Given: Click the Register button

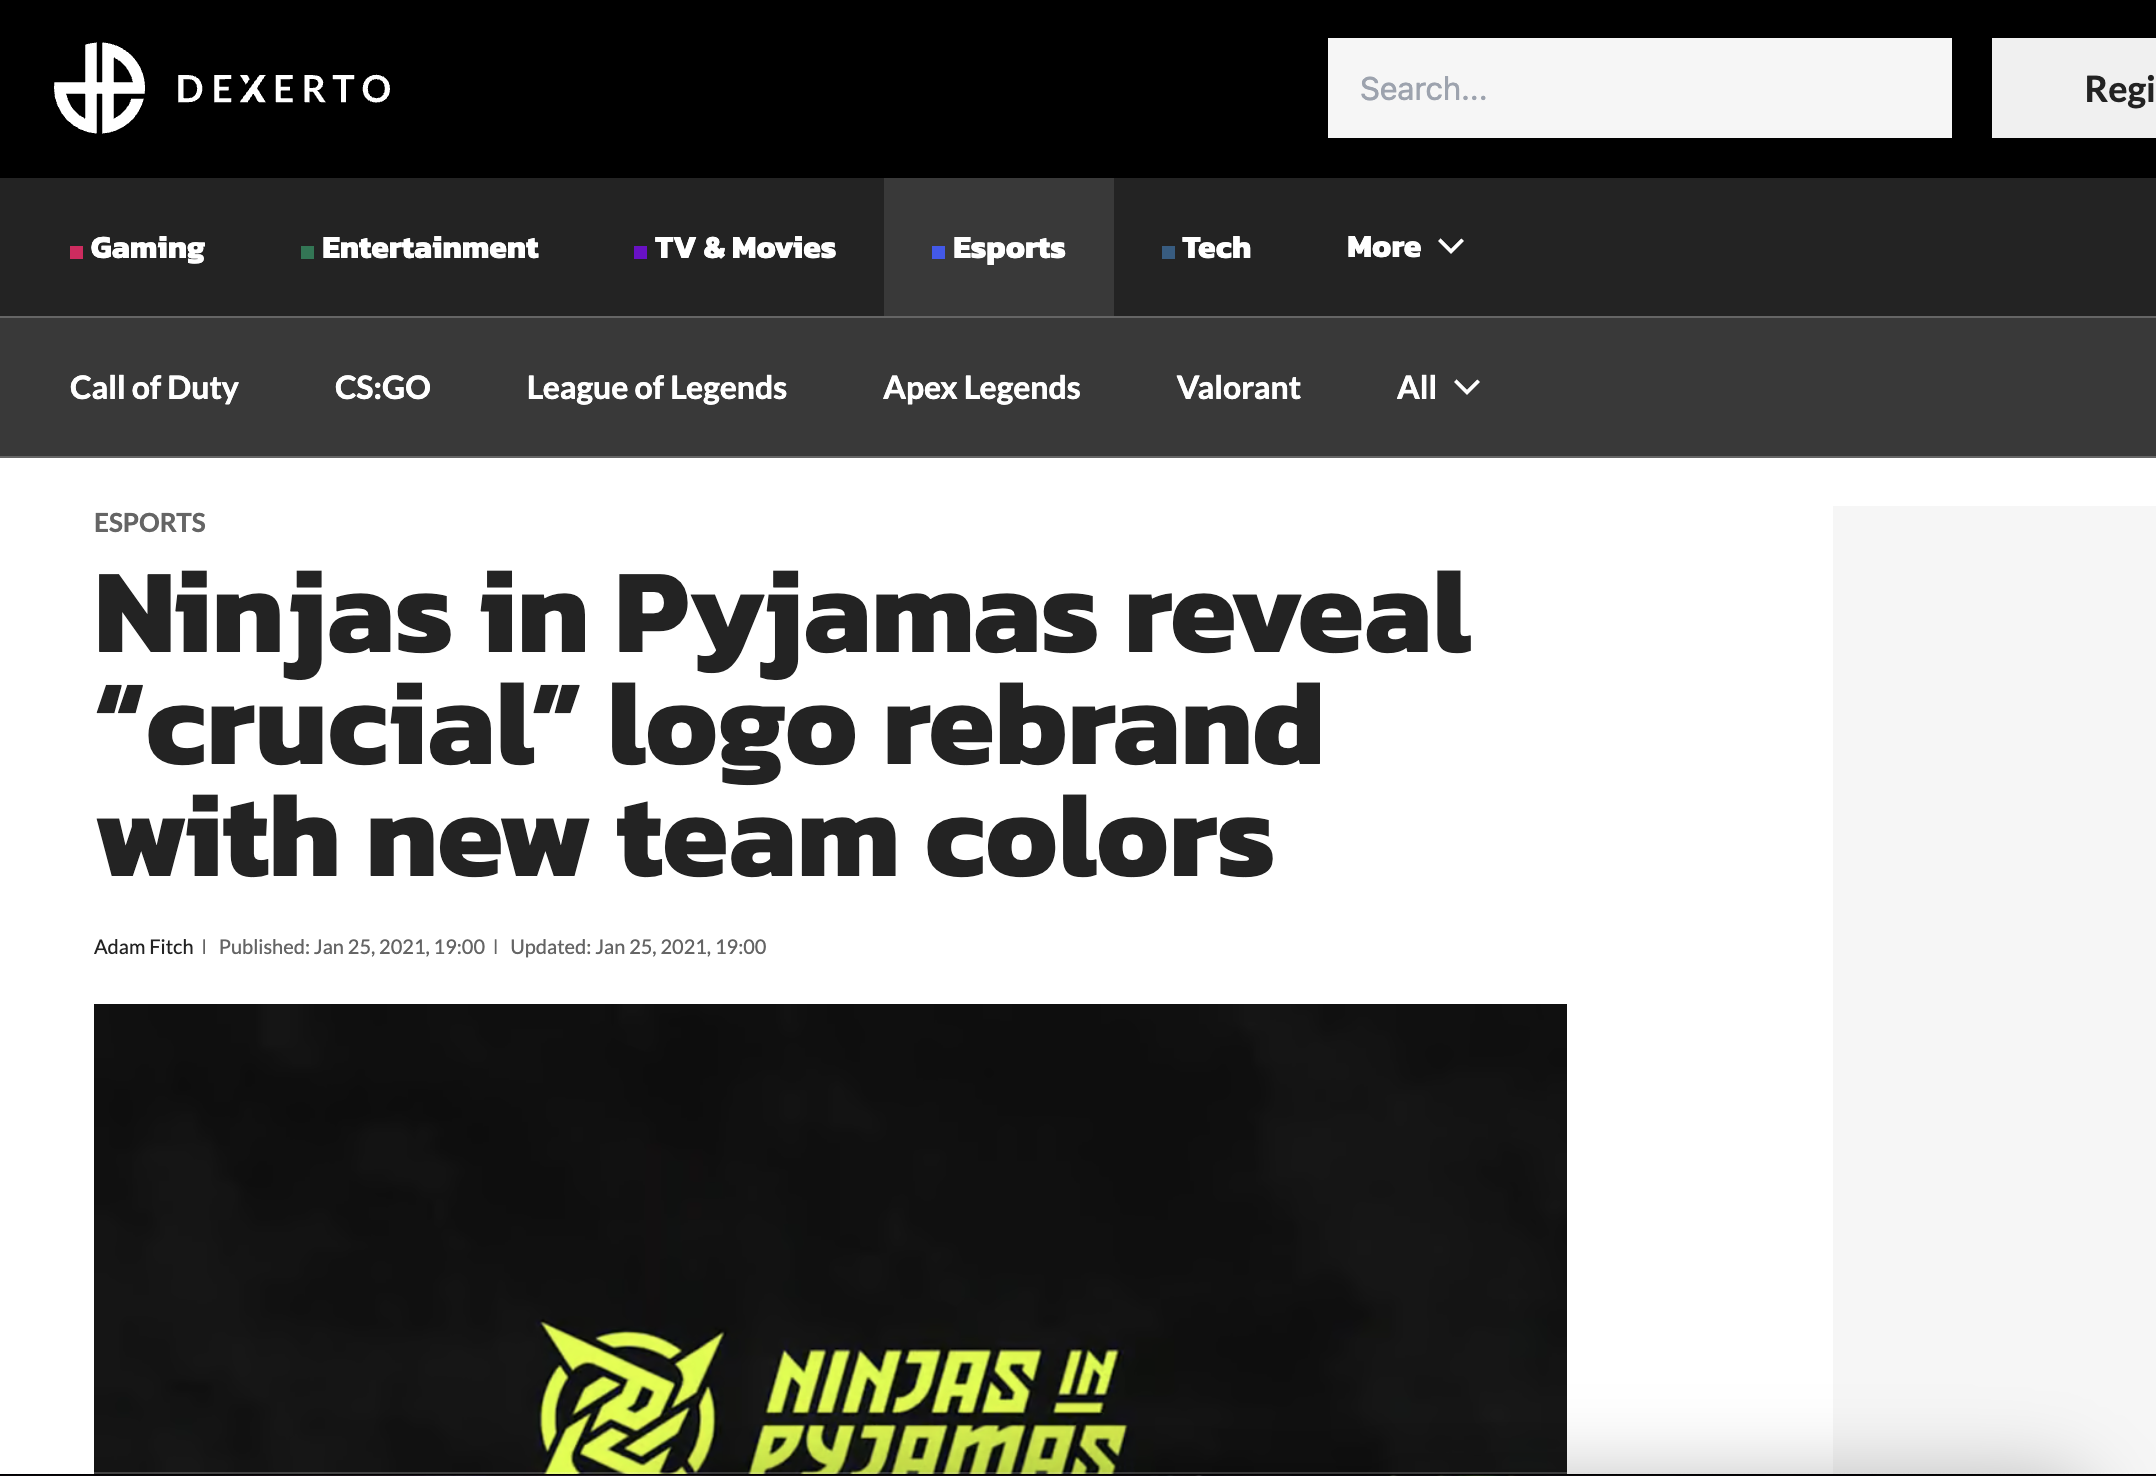Looking at the screenshot, I should point(2074,88).
